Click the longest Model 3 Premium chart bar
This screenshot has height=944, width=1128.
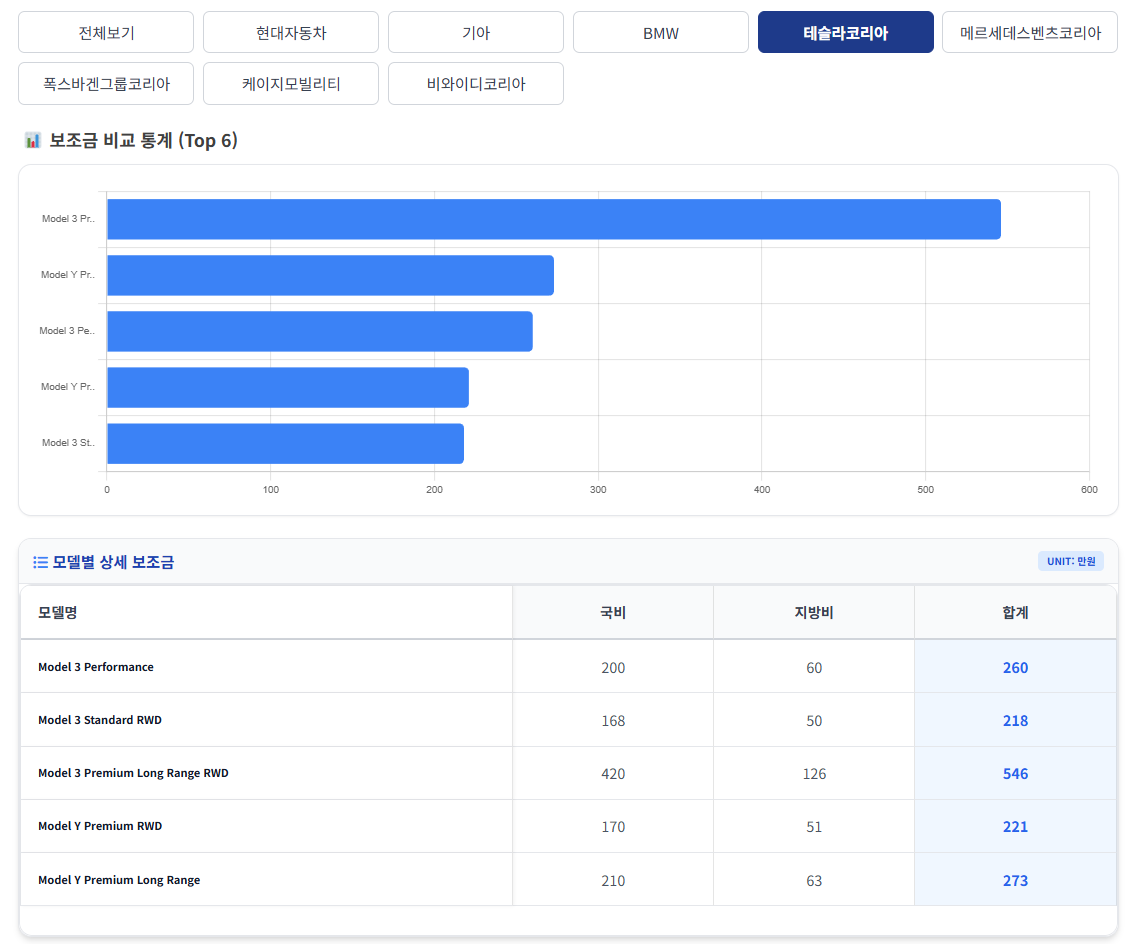click(553, 219)
